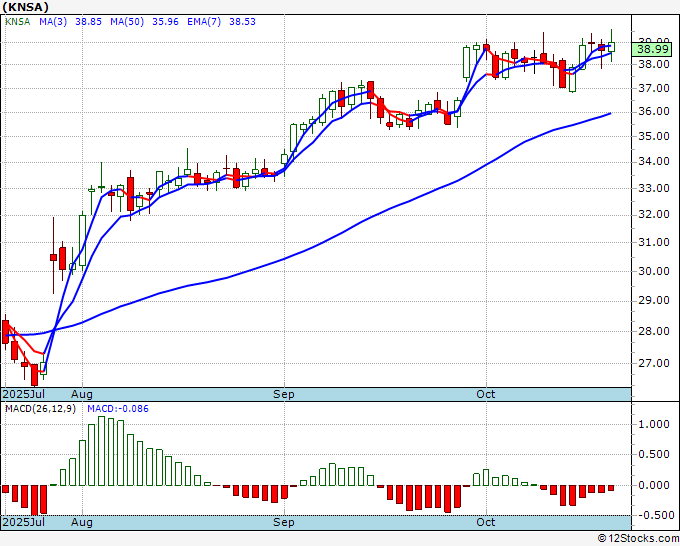
Task: Click the 2025Jul label on MACD axis
Action: pyautogui.click(x=24, y=522)
